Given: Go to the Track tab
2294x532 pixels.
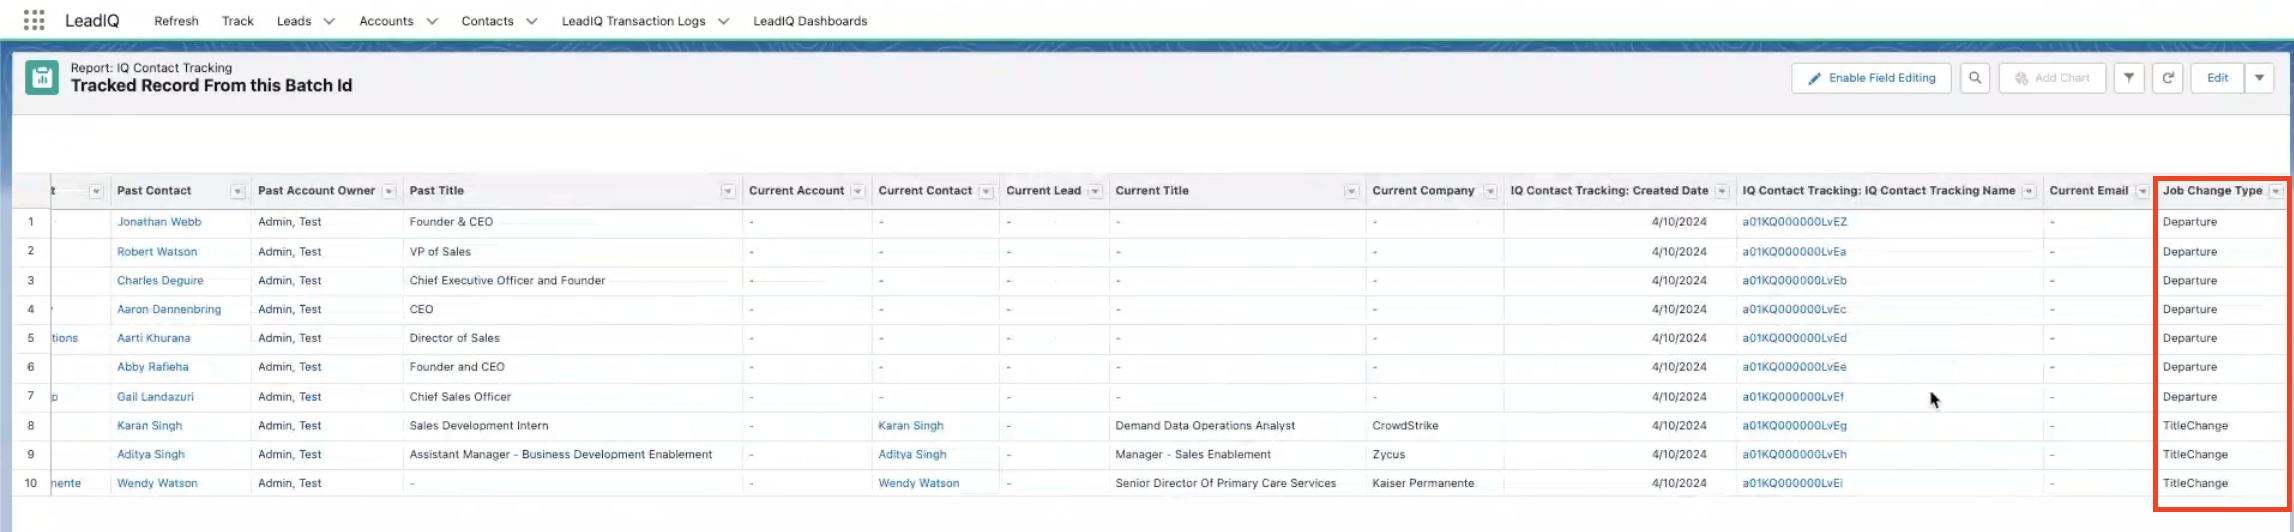Looking at the screenshot, I should pos(237,21).
